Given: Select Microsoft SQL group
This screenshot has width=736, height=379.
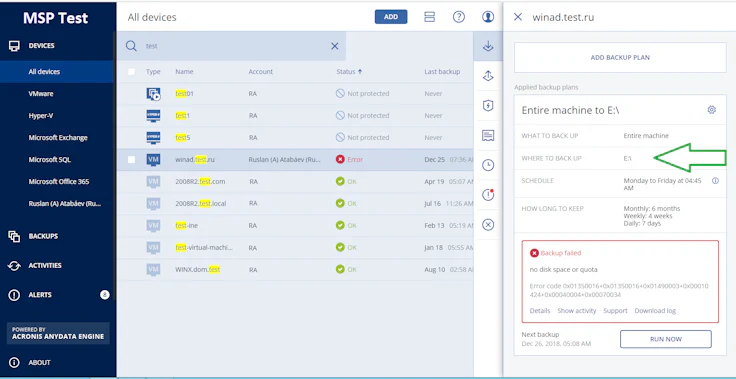Looking at the screenshot, I should tap(50, 160).
